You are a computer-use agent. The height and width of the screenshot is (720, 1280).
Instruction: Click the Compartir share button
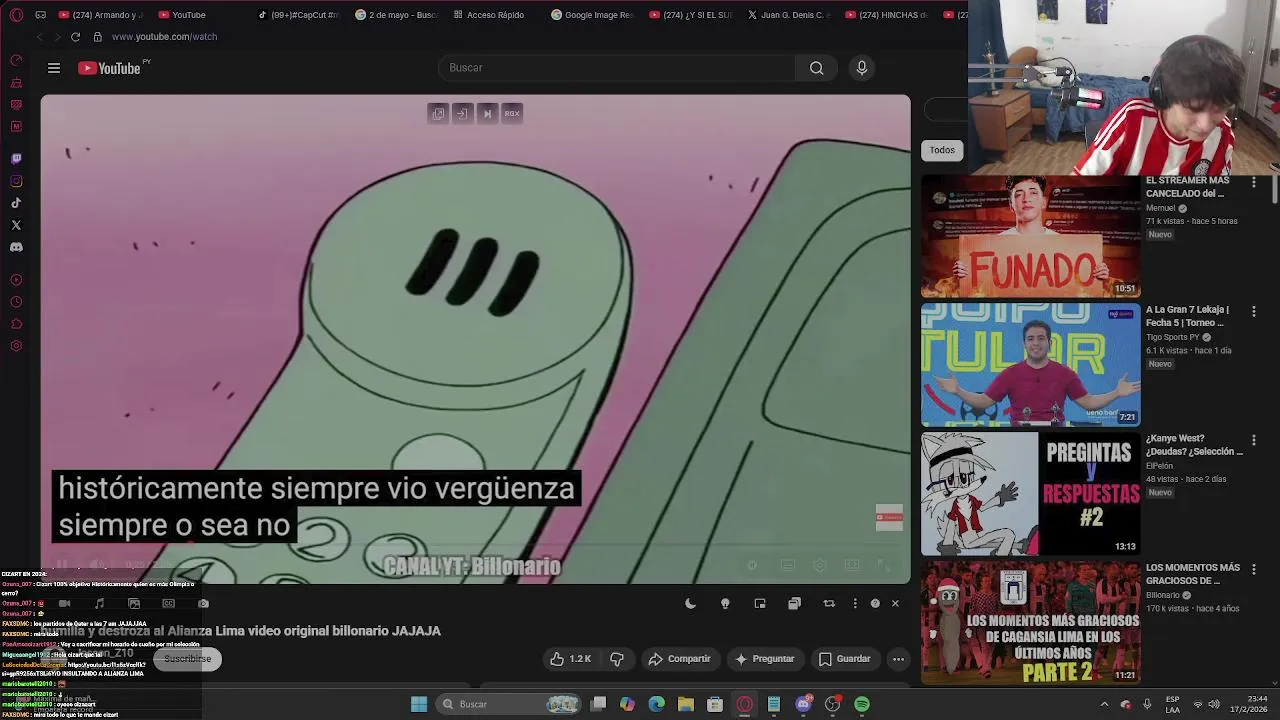tap(679, 659)
